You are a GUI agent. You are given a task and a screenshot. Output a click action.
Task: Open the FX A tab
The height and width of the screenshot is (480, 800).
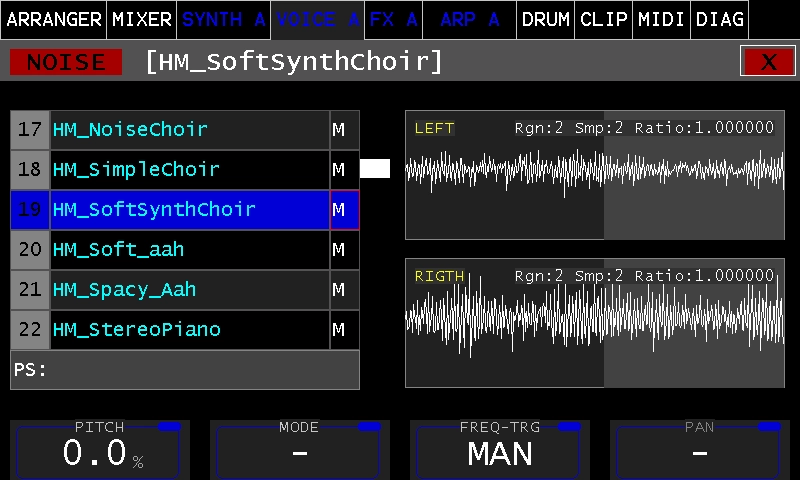pos(393,20)
